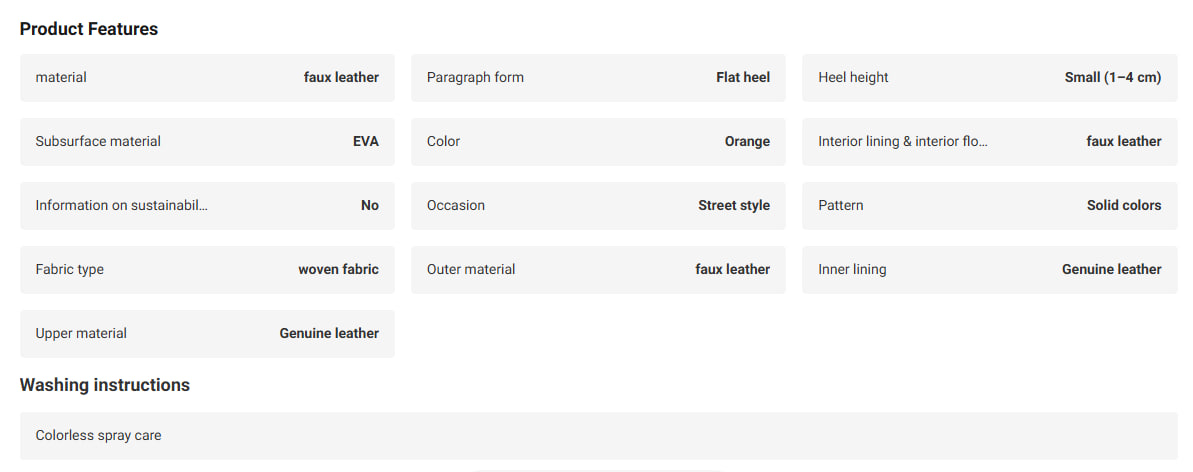Select the Fabric type woven fabric row
Viewport: 1193px width, 472px height.
coord(207,269)
